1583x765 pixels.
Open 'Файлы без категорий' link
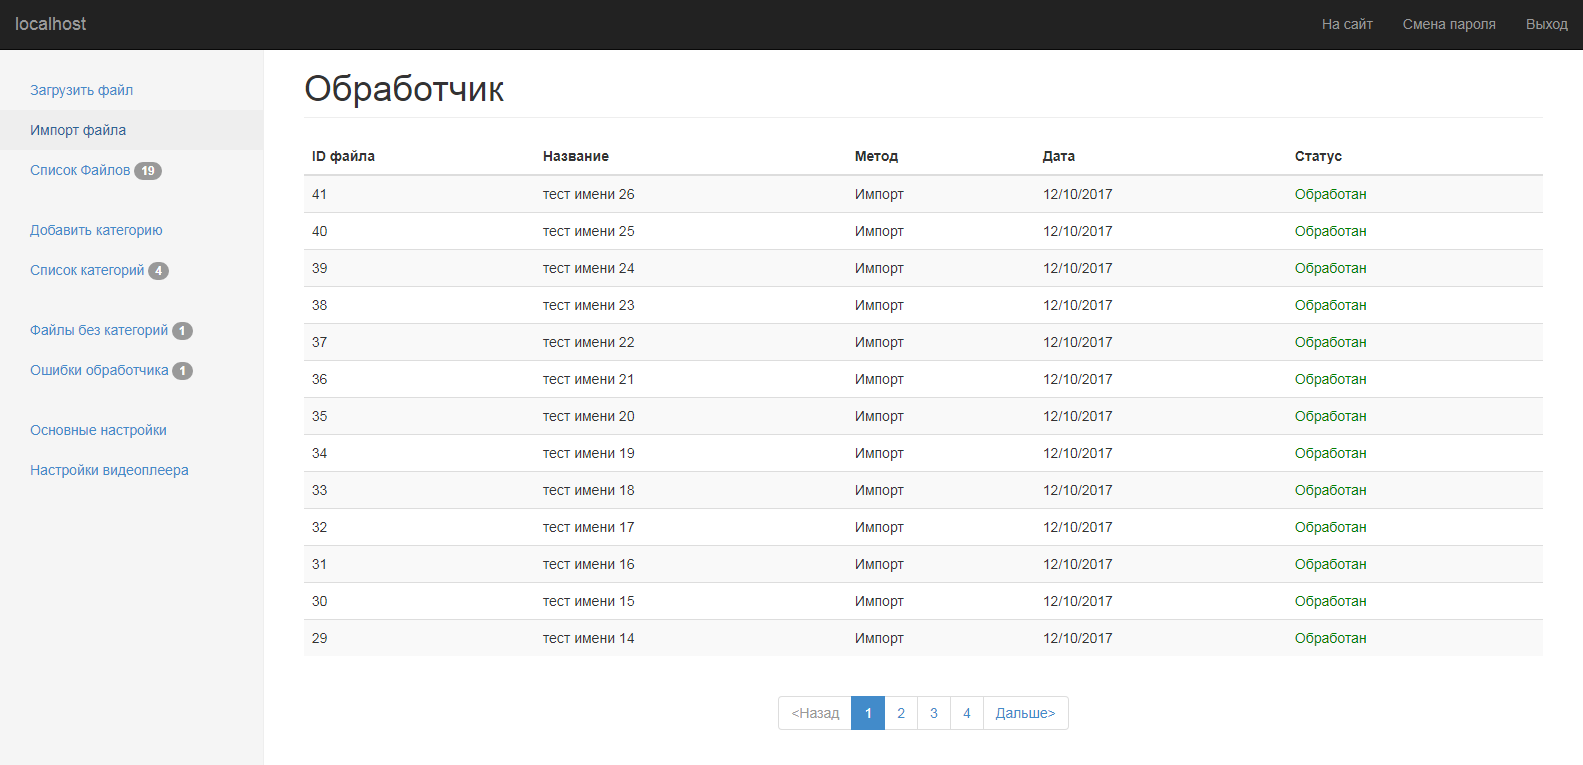click(x=99, y=330)
